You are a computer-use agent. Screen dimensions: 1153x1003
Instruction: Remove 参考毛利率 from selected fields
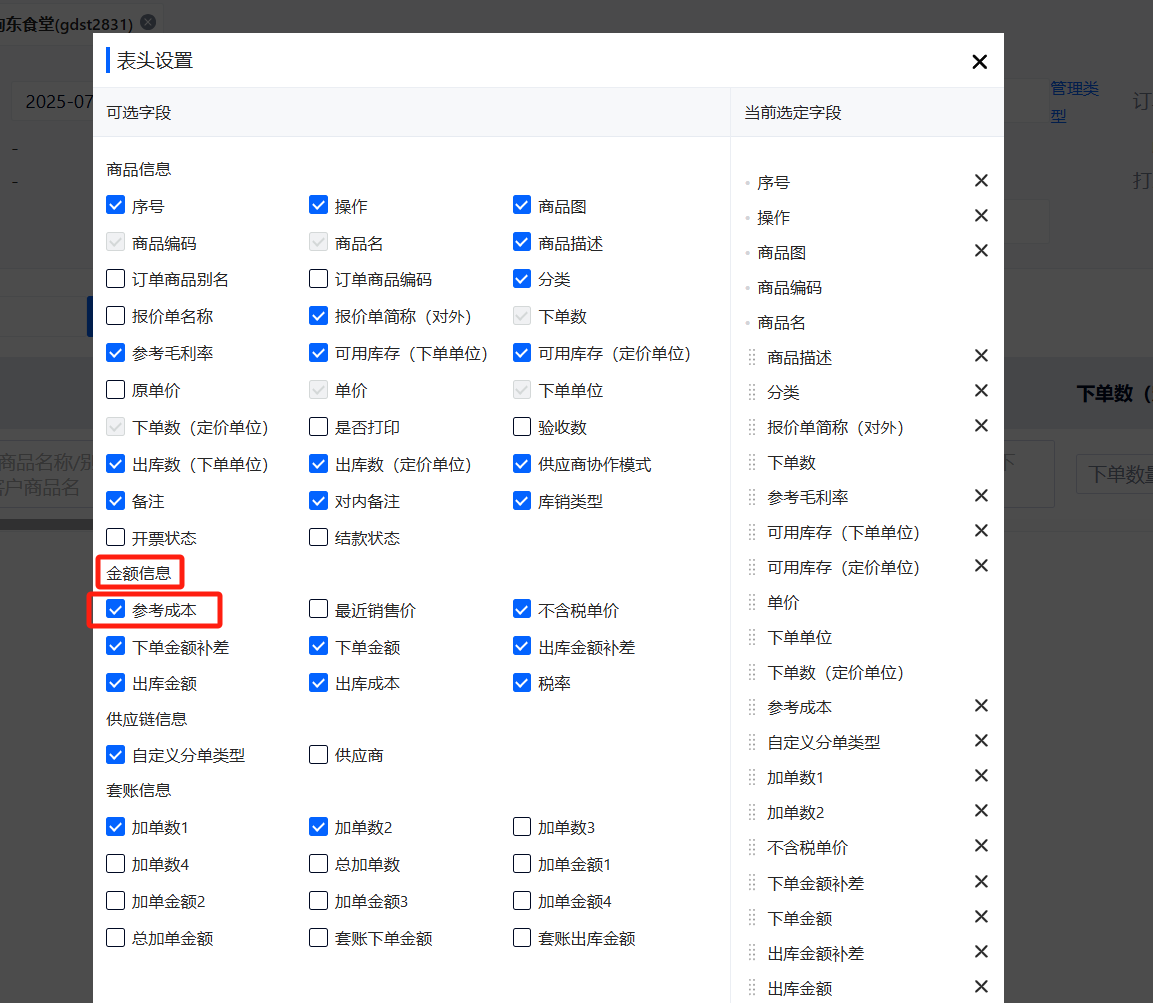[981, 496]
